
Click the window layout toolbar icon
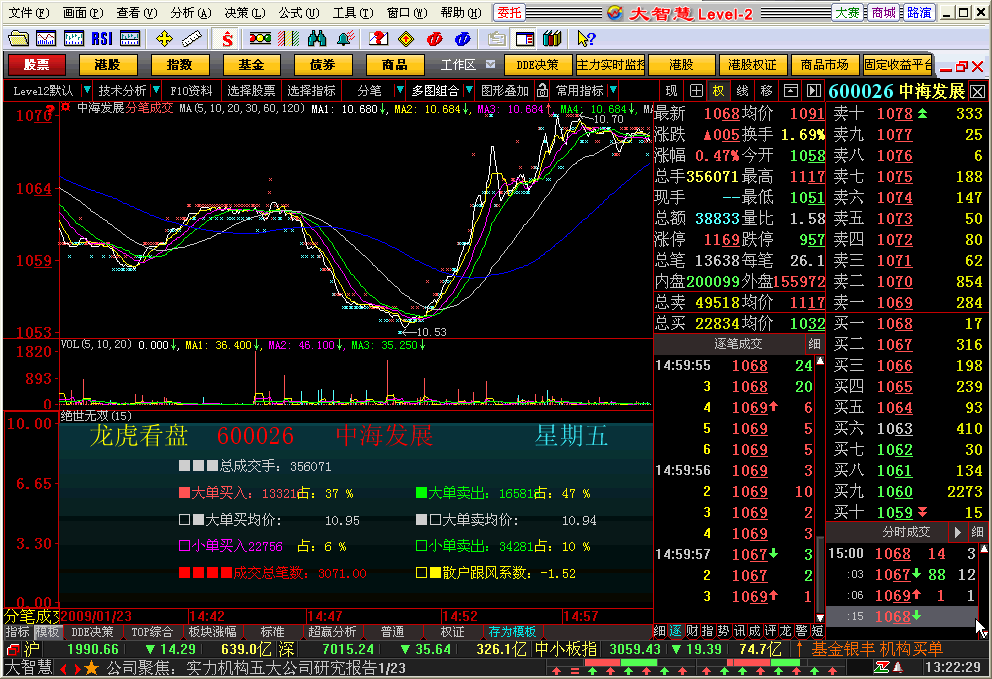coord(525,39)
